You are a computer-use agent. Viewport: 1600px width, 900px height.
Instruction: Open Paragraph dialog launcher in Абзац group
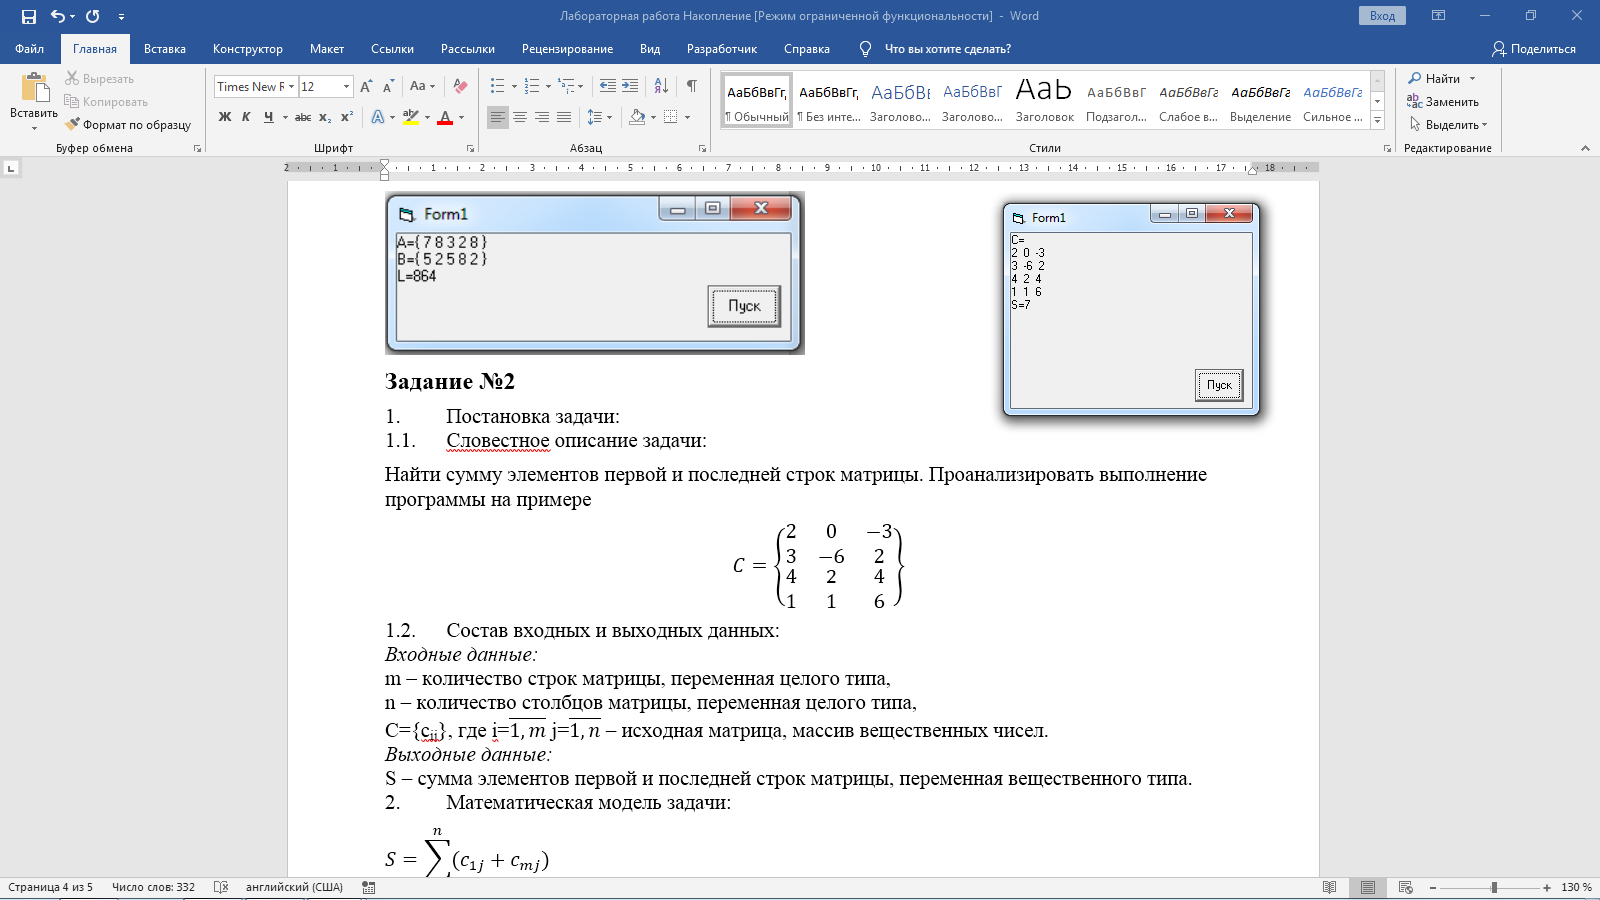pos(702,148)
